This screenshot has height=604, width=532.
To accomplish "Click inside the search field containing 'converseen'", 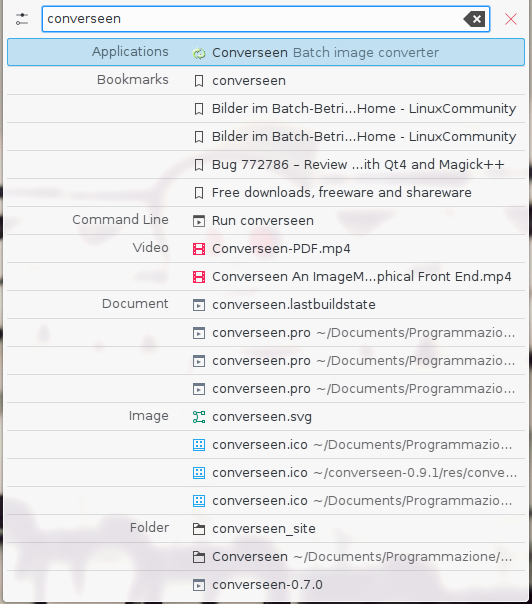I will [x=266, y=19].
